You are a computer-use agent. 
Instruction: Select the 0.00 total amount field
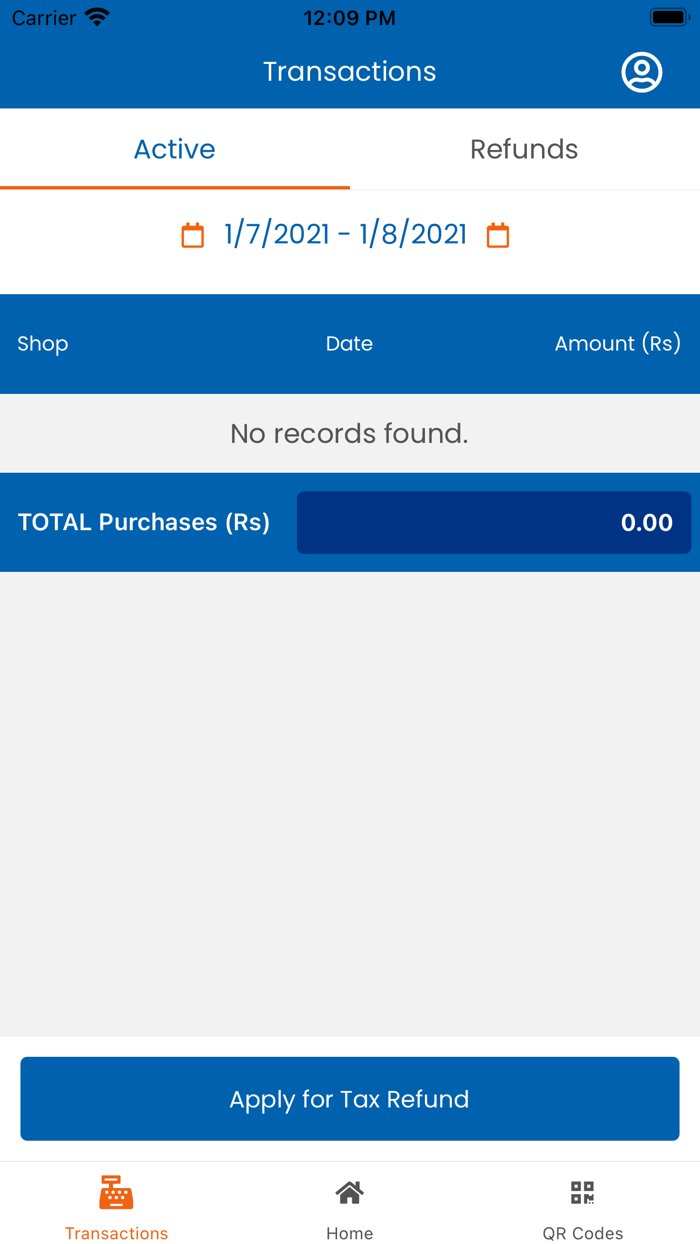pos(494,522)
